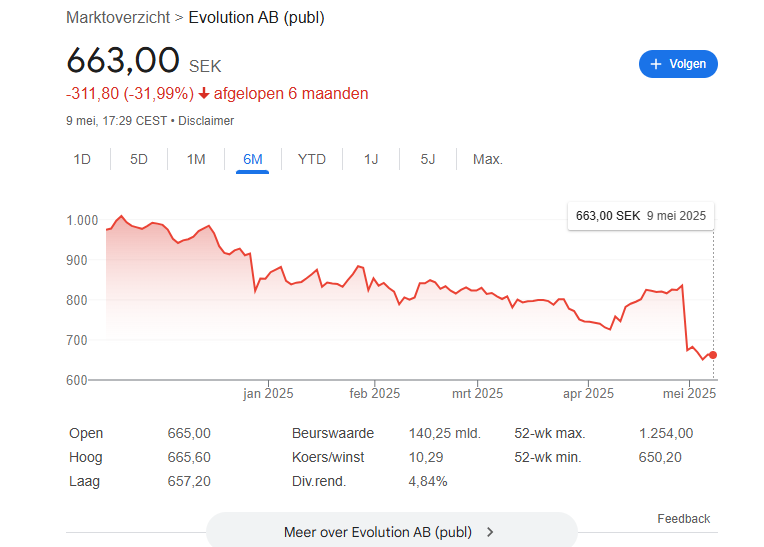764x547 pixels.
Task: Click the plus icon in the Volgen button
Action: point(656,64)
